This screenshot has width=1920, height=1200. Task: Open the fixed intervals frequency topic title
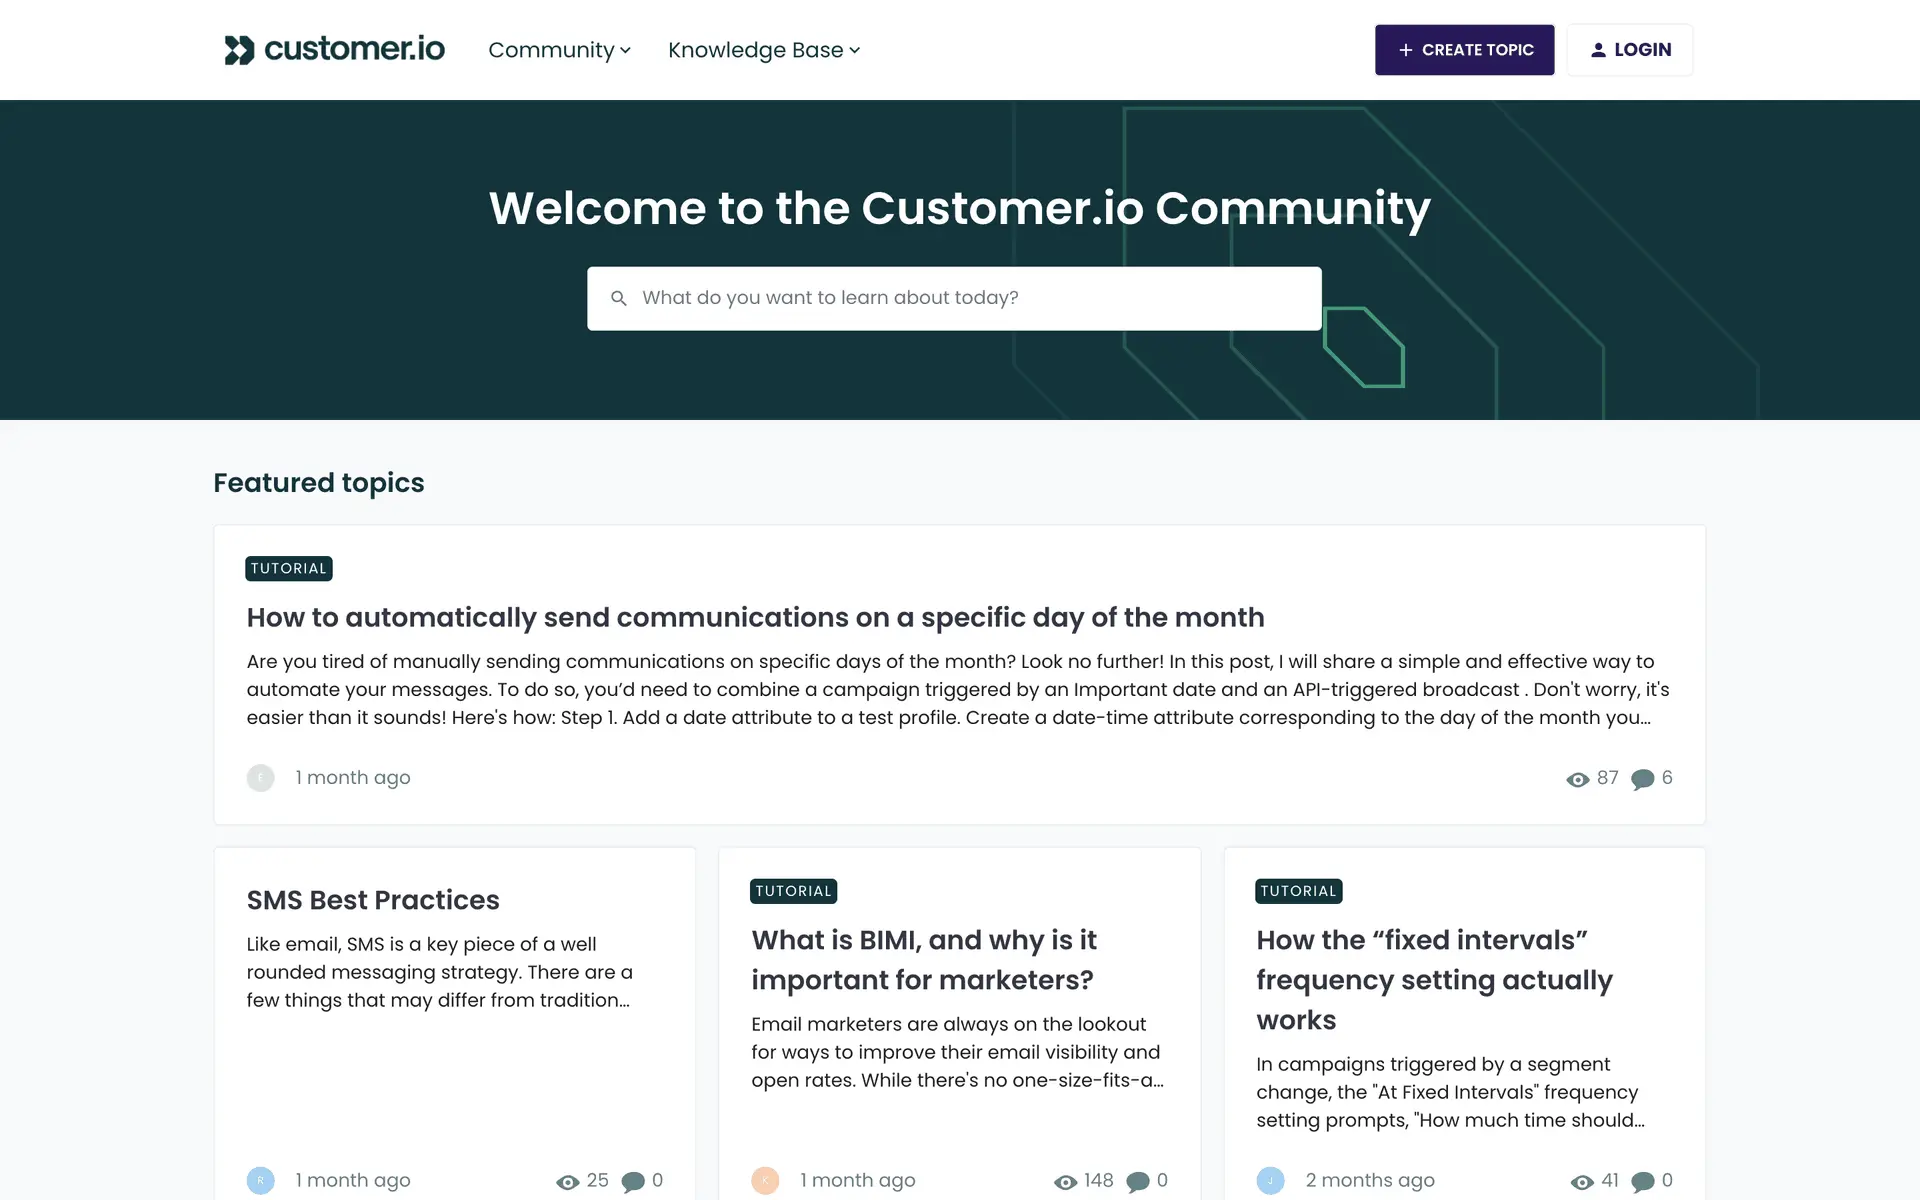click(1434, 980)
